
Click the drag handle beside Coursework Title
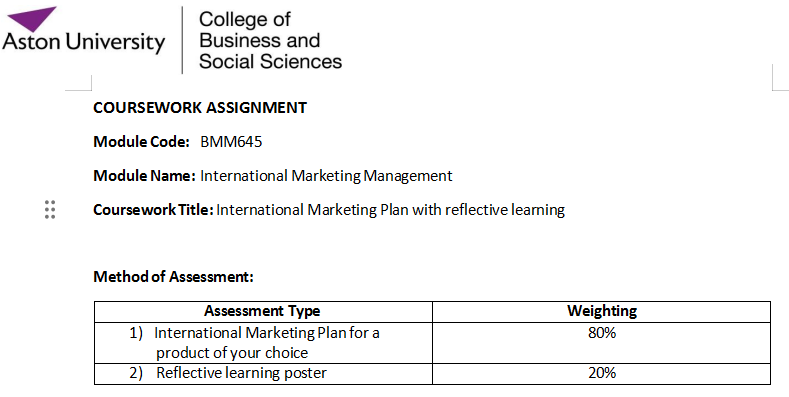tap(50, 209)
